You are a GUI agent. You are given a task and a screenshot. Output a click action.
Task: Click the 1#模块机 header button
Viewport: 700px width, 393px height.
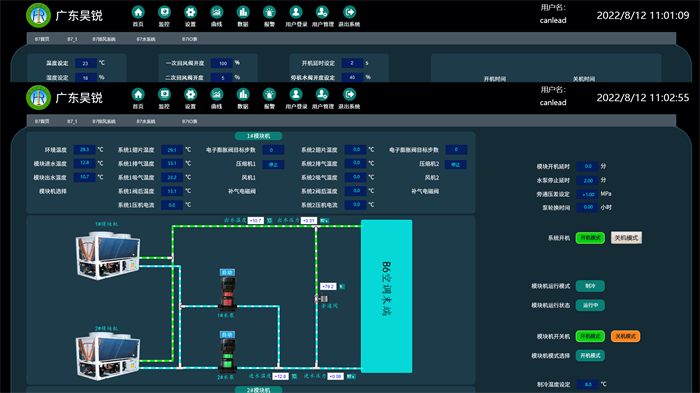(258, 136)
